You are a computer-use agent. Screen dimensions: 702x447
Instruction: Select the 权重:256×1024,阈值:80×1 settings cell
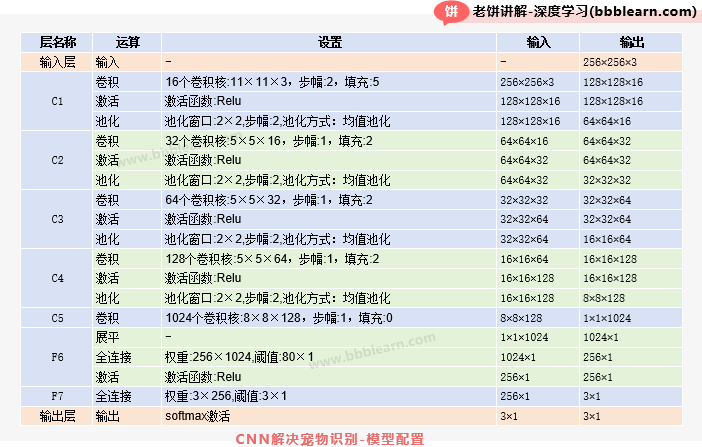pos(329,357)
